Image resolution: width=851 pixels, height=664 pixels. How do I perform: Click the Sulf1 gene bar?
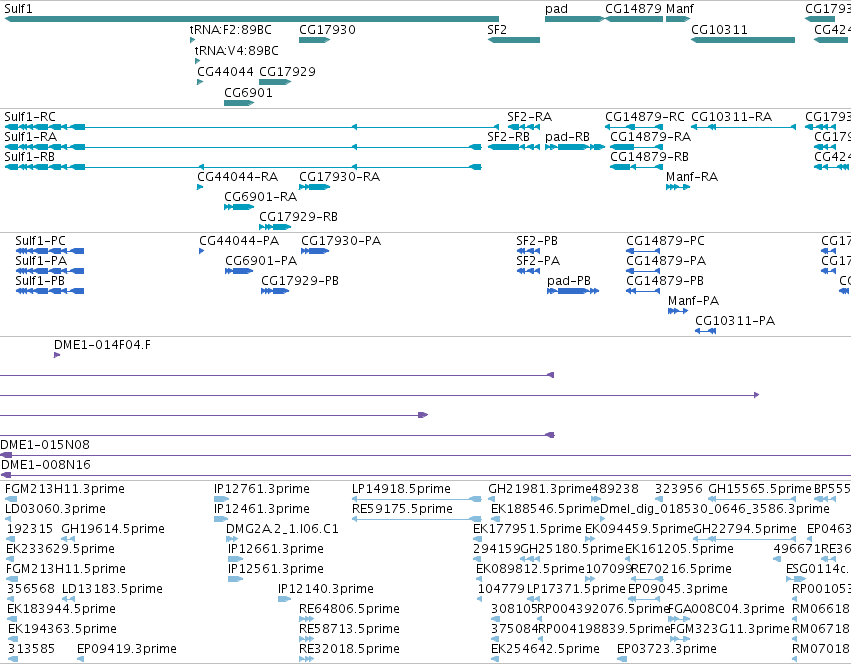252,19
